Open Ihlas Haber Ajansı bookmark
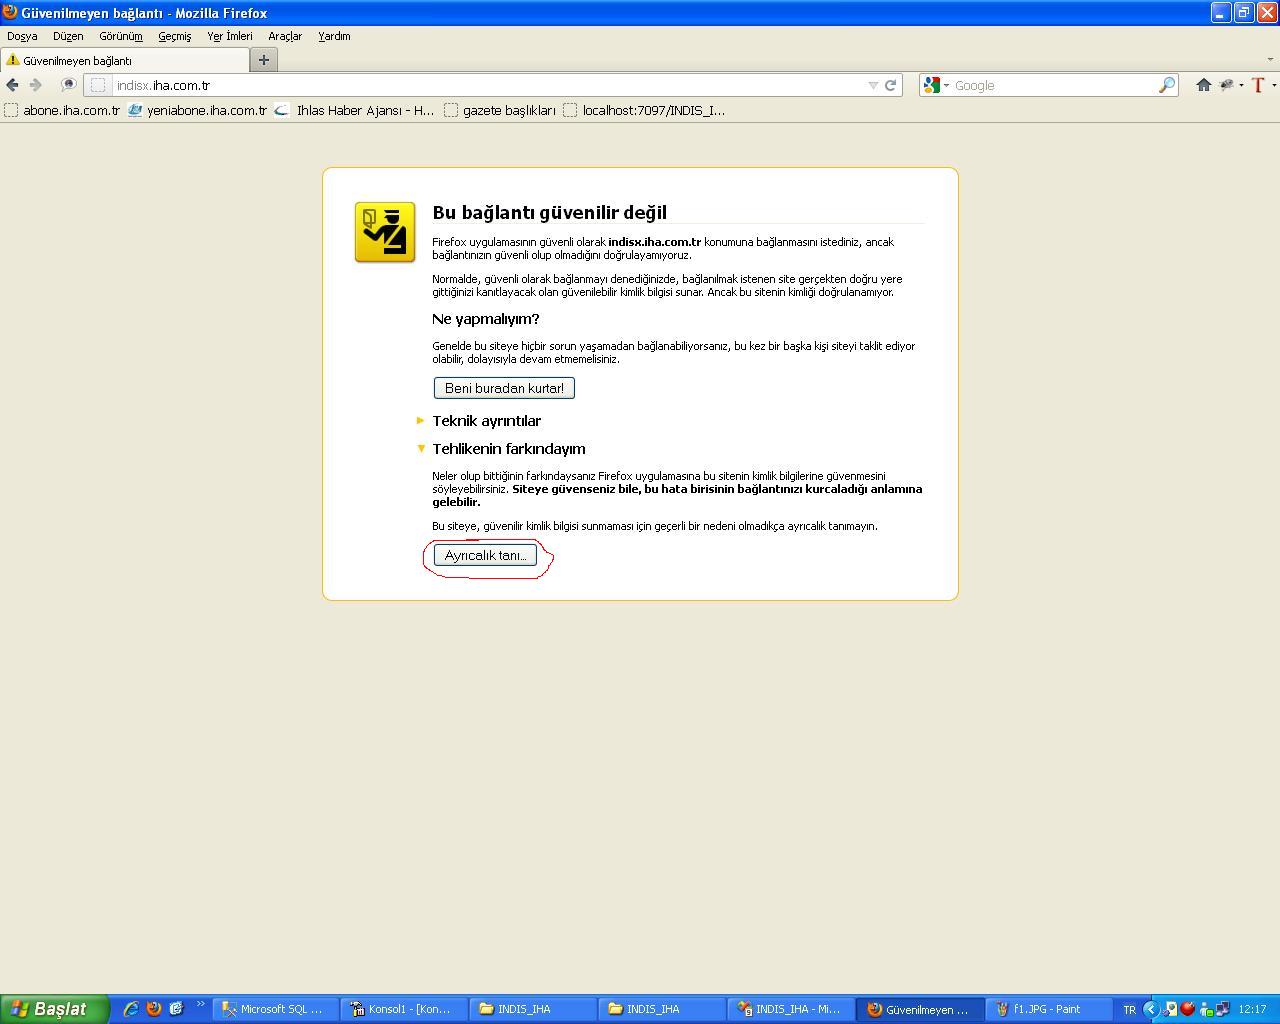This screenshot has height=1024, width=1280. (354, 111)
